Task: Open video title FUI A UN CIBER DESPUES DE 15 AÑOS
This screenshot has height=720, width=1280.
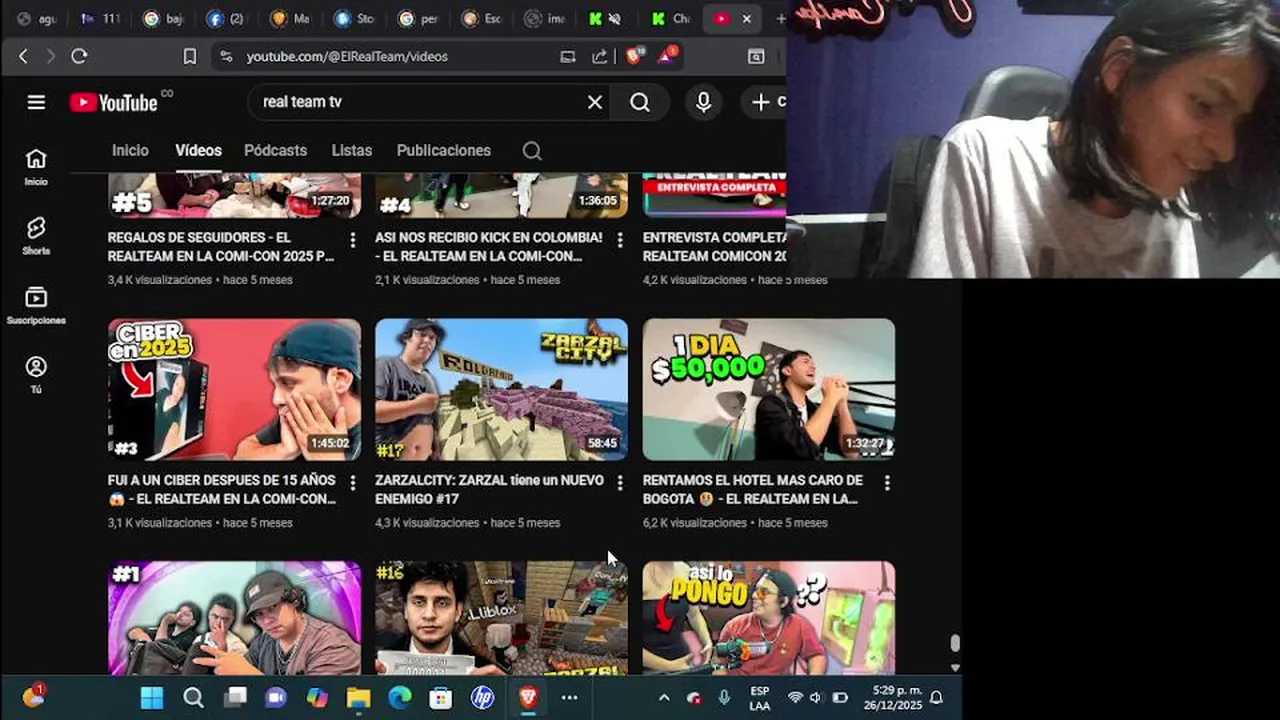Action: pyautogui.click(x=222, y=489)
